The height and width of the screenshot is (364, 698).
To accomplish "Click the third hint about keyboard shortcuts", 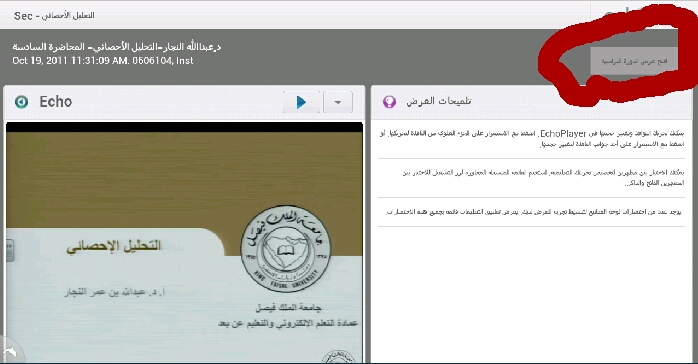I will point(534,212).
